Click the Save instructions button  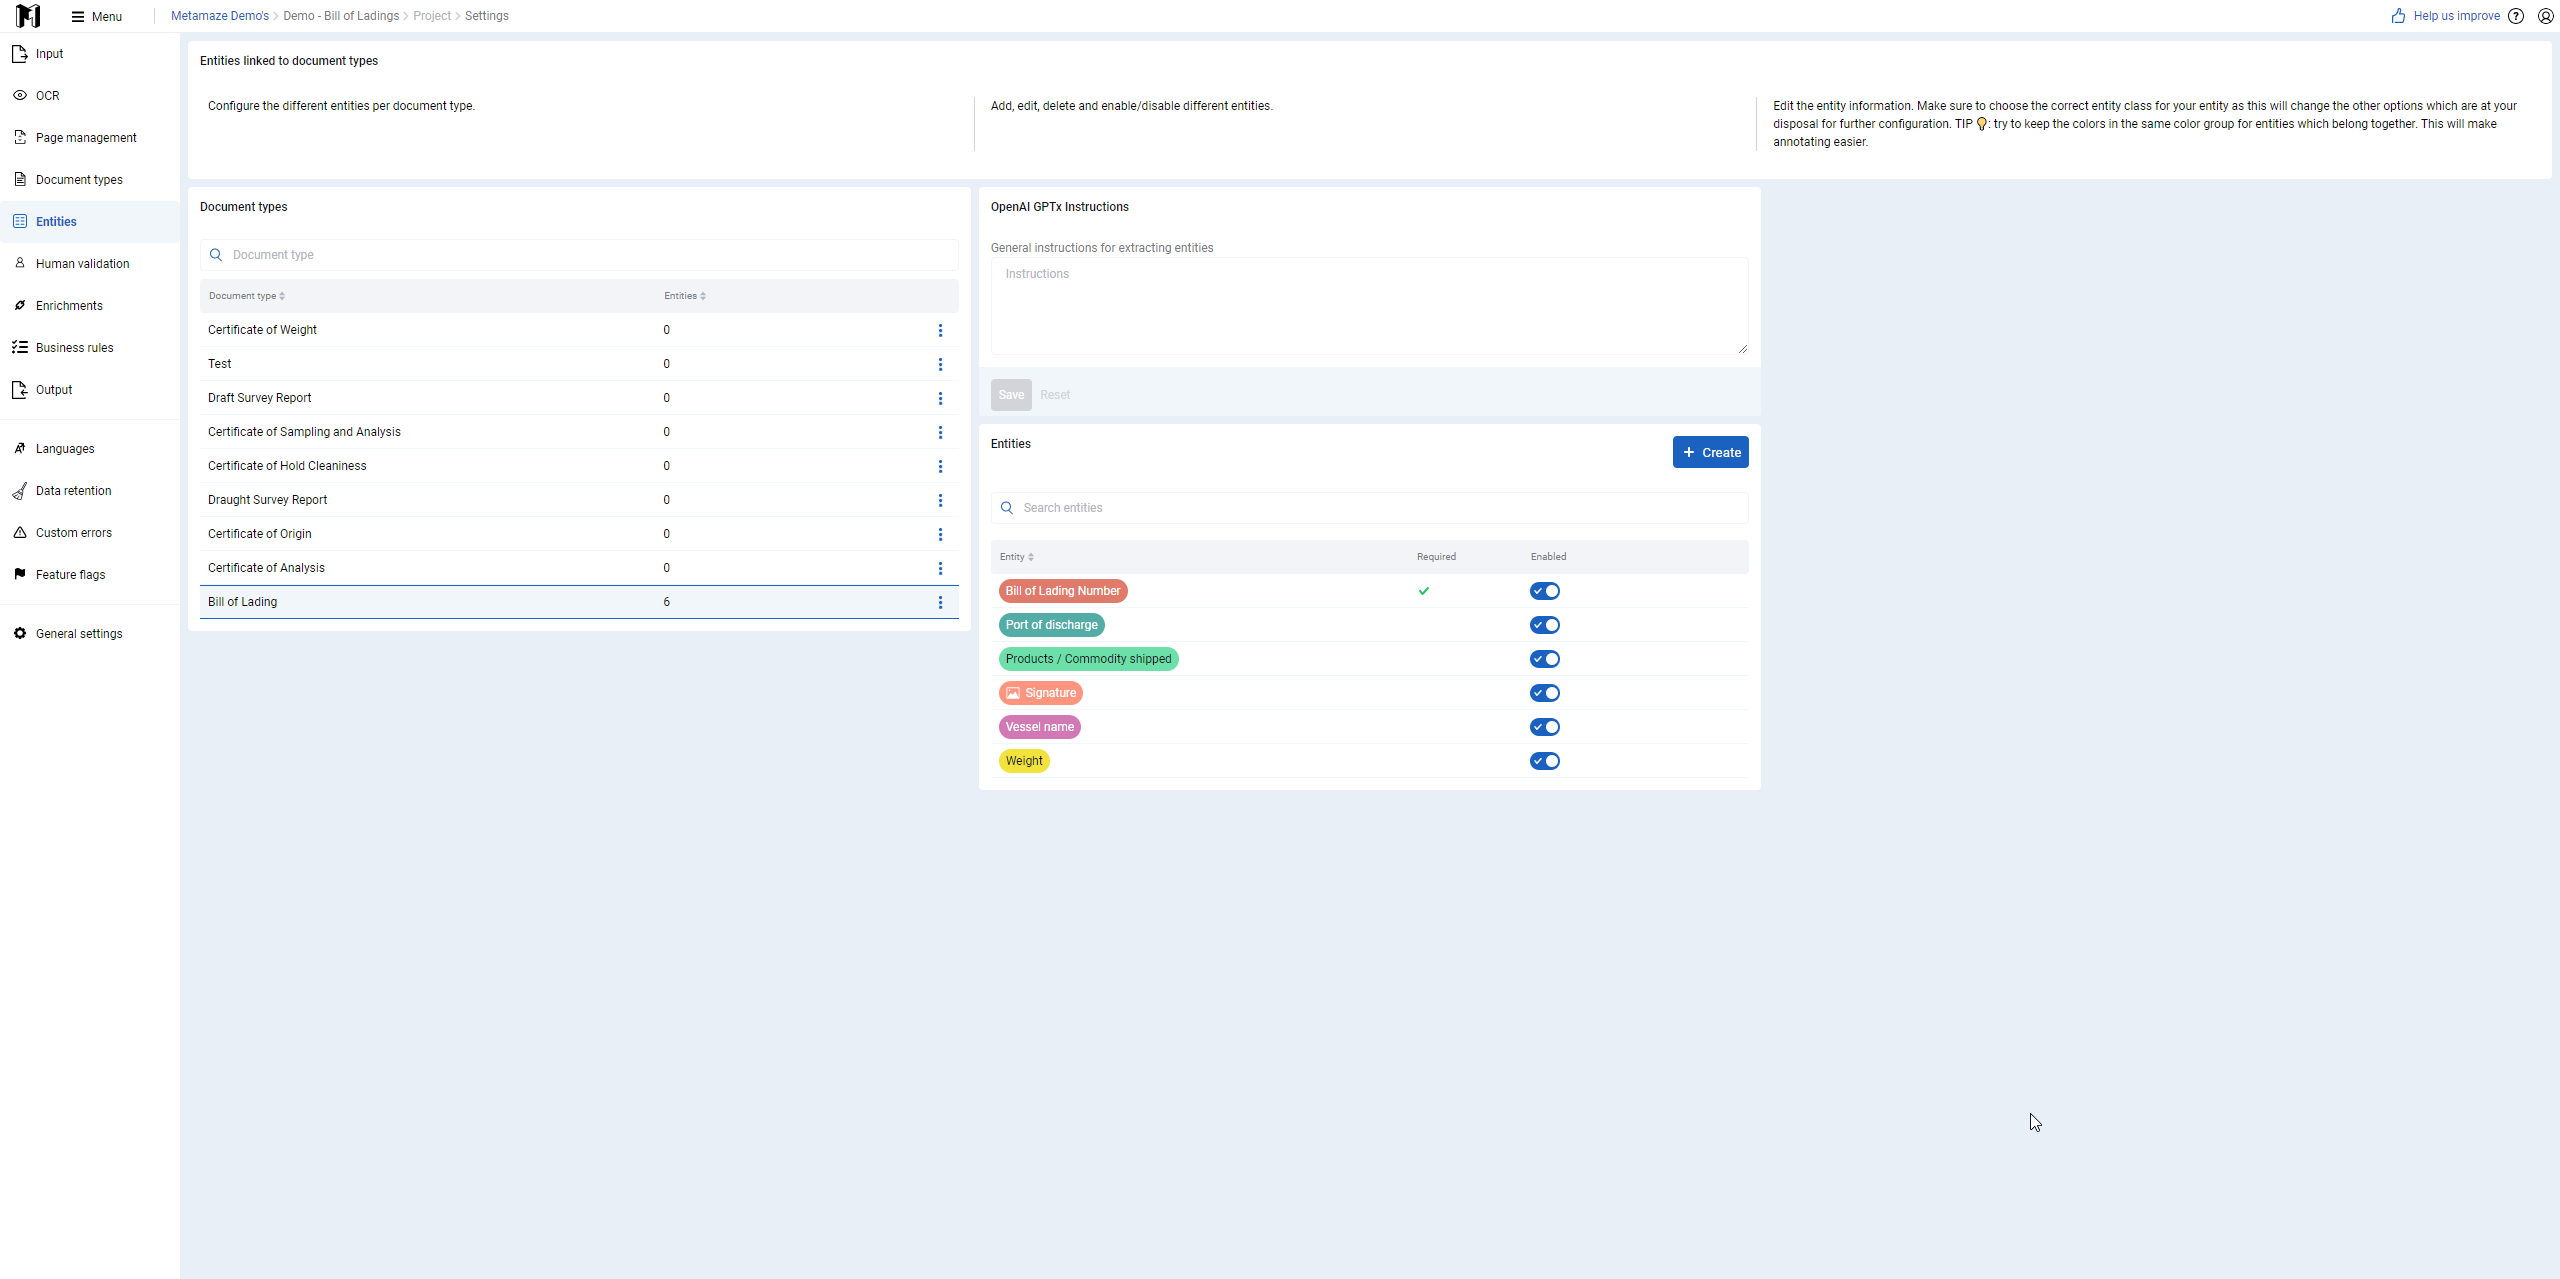coord(1011,395)
